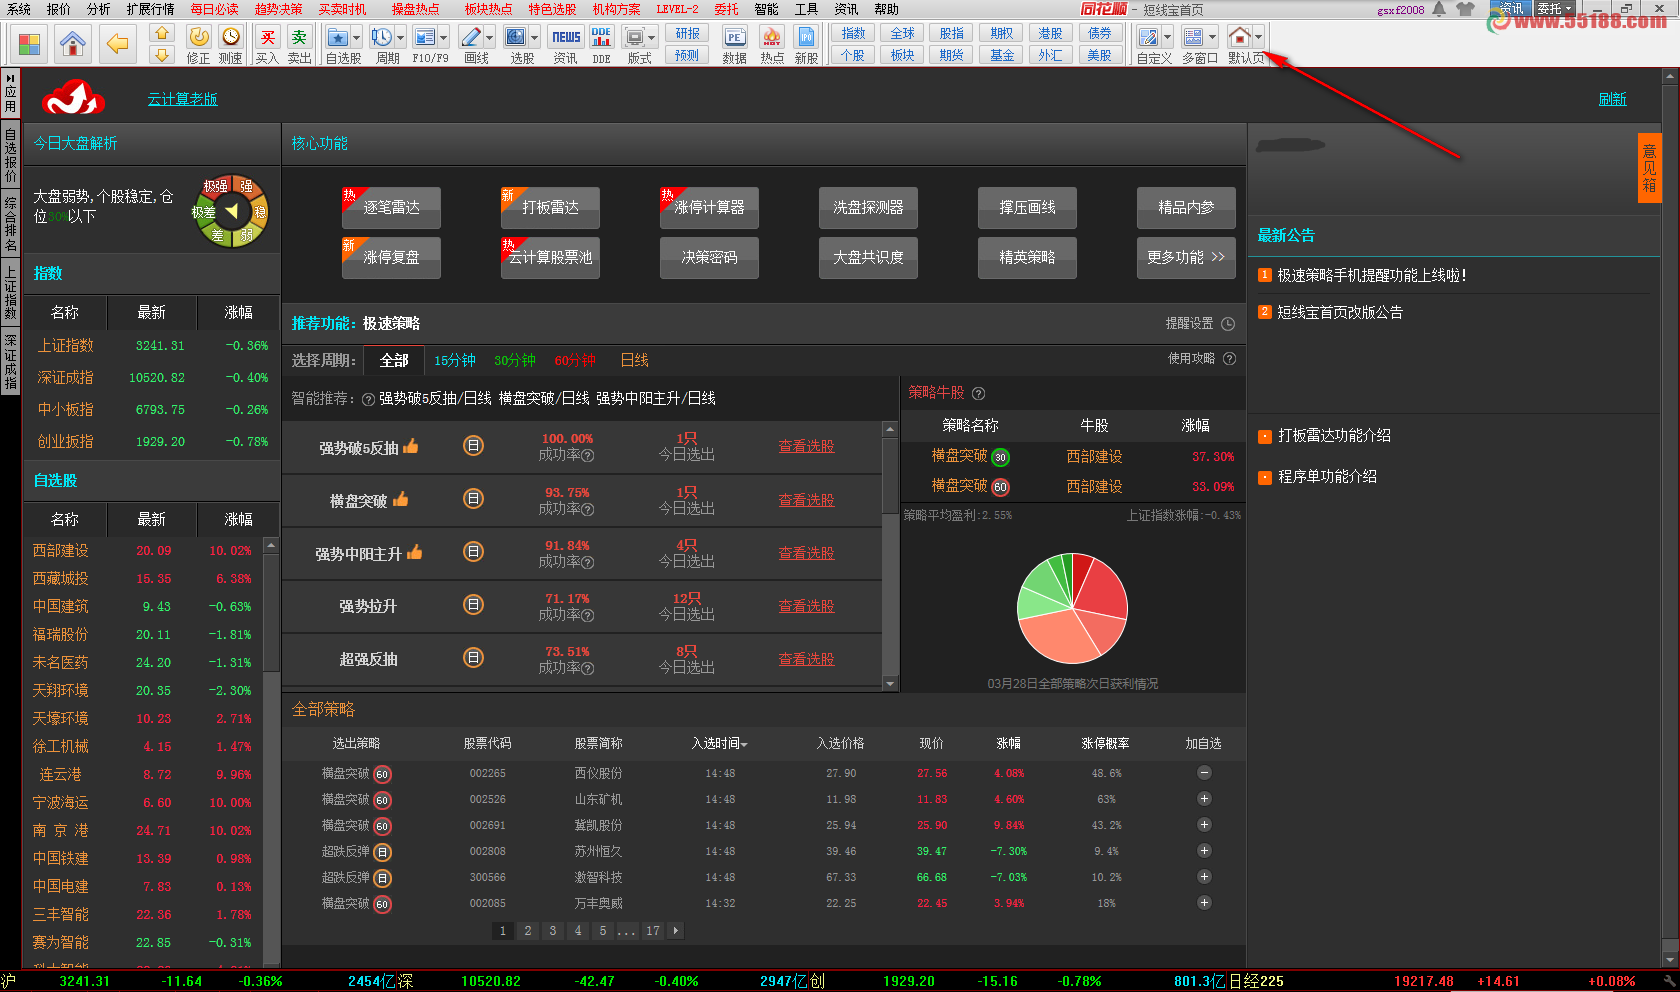This screenshot has width=1680, height=992.
Task: Click the 提醒设置 reminder clock icon
Action: 1228,324
